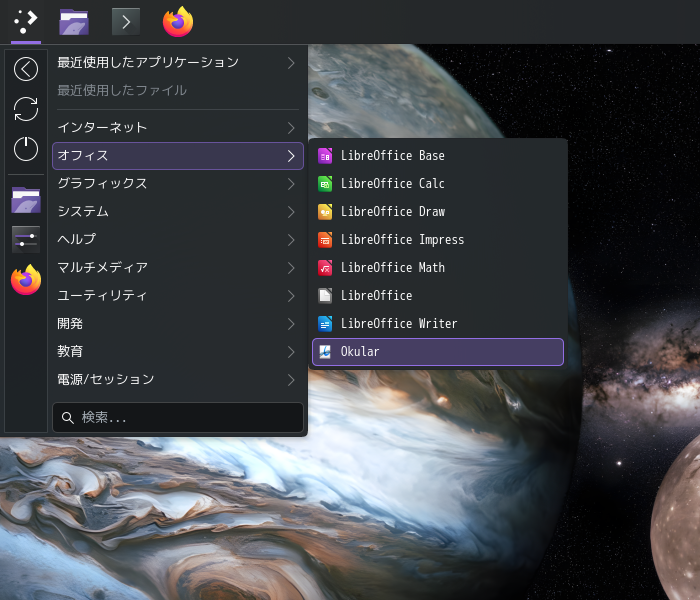Click the circular arrows reboot icon in the sidebar

(26, 109)
